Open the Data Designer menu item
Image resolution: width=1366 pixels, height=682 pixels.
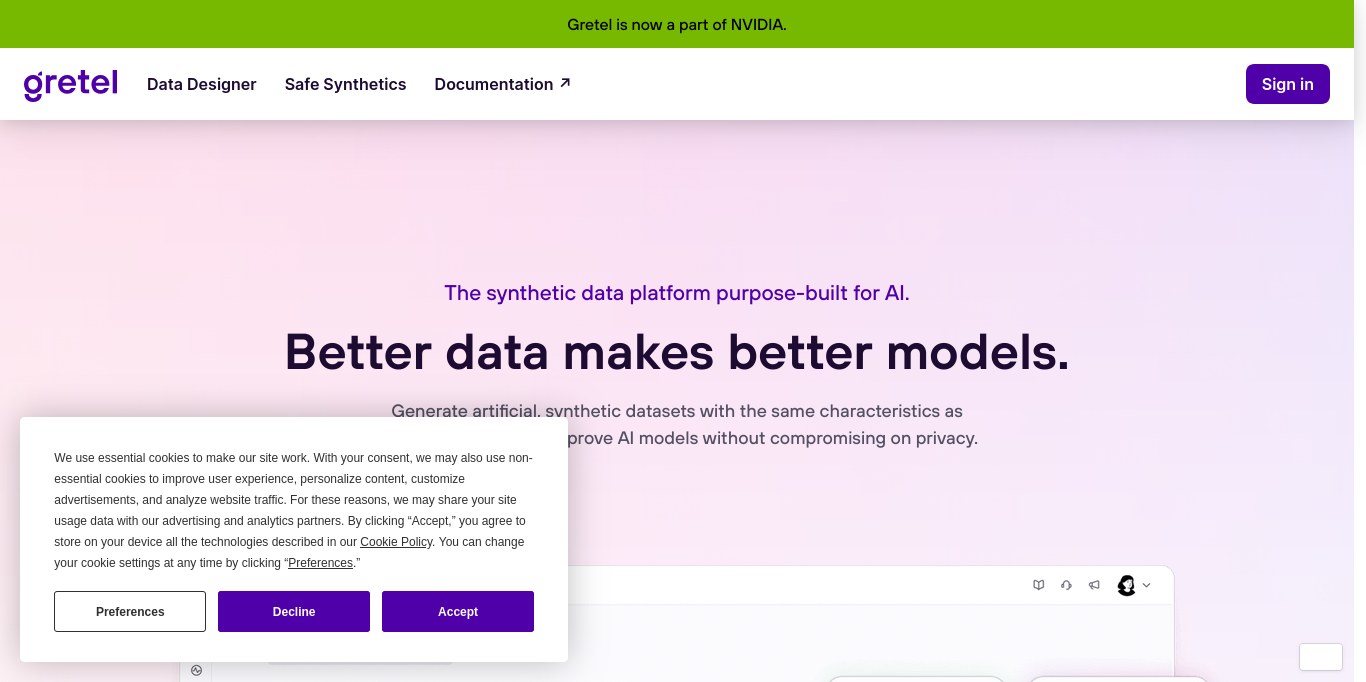(201, 84)
